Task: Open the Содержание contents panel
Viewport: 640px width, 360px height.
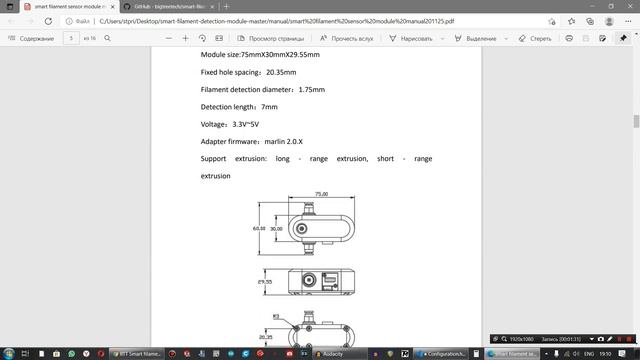Action: (x=31, y=38)
